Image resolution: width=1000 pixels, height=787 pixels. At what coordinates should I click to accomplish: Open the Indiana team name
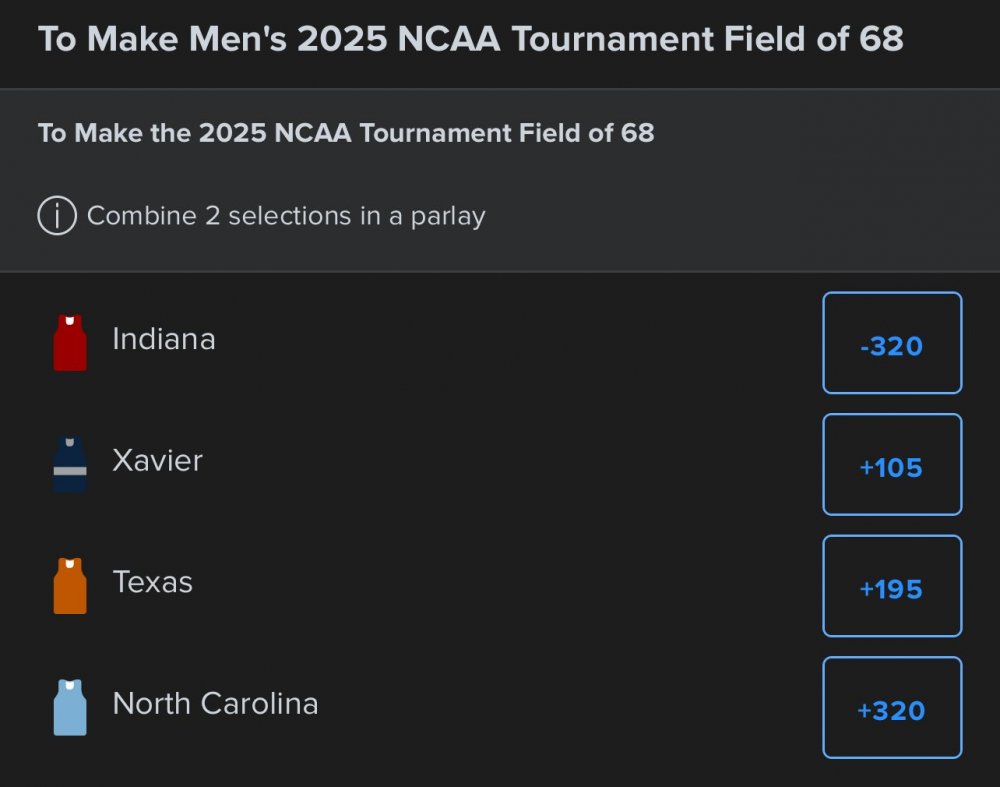click(x=163, y=339)
